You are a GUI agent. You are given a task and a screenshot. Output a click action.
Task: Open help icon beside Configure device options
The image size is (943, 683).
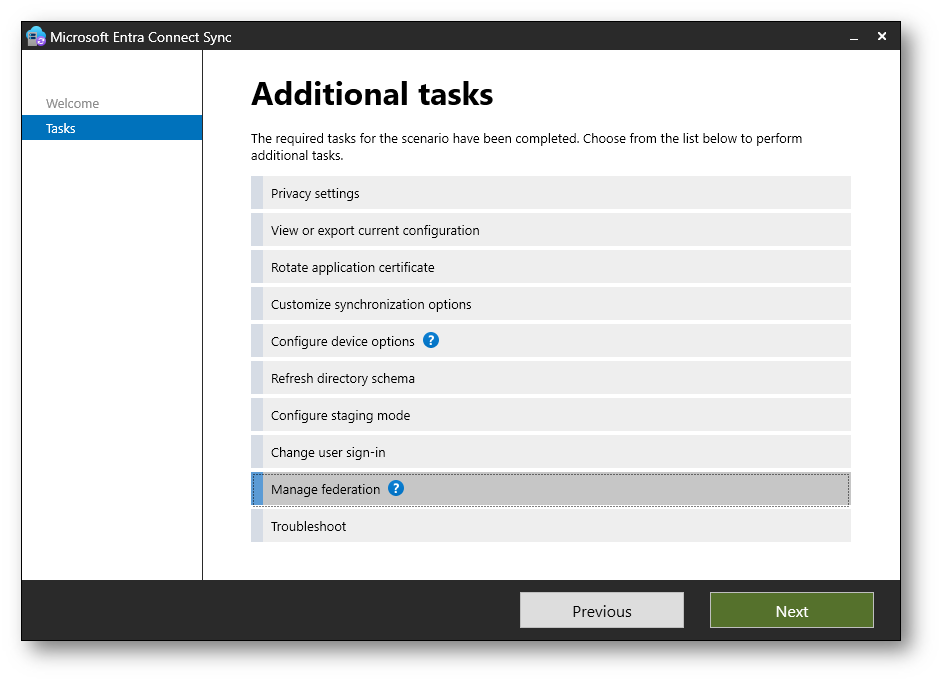click(x=431, y=341)
